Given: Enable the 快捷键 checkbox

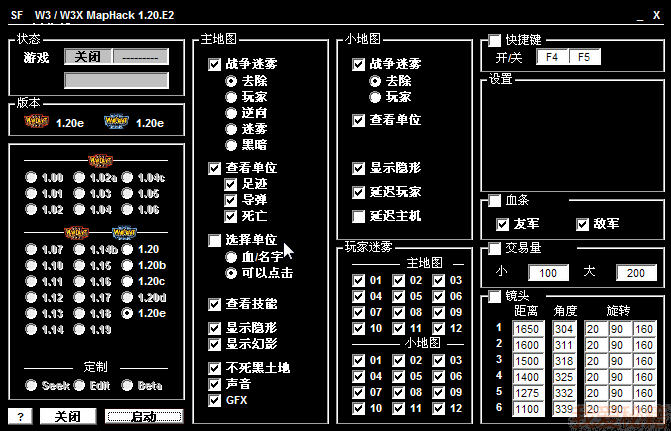Looking at the screenshot, I should coord(495,40).
